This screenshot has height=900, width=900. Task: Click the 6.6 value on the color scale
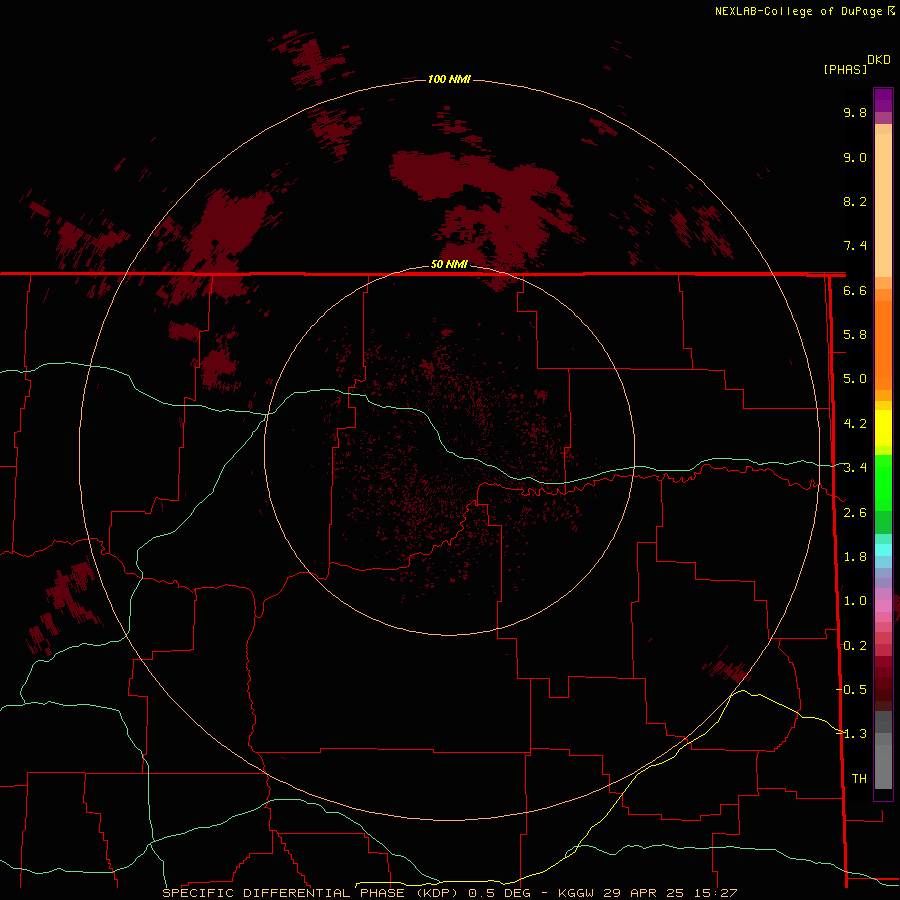coord(855,290)
